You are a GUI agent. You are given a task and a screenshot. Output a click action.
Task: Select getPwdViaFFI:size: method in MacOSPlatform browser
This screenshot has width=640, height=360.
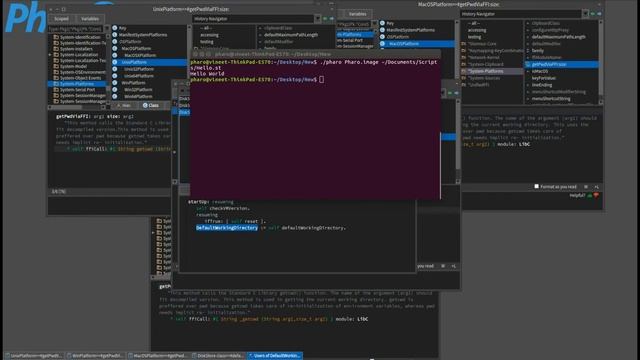pos(562,64)
